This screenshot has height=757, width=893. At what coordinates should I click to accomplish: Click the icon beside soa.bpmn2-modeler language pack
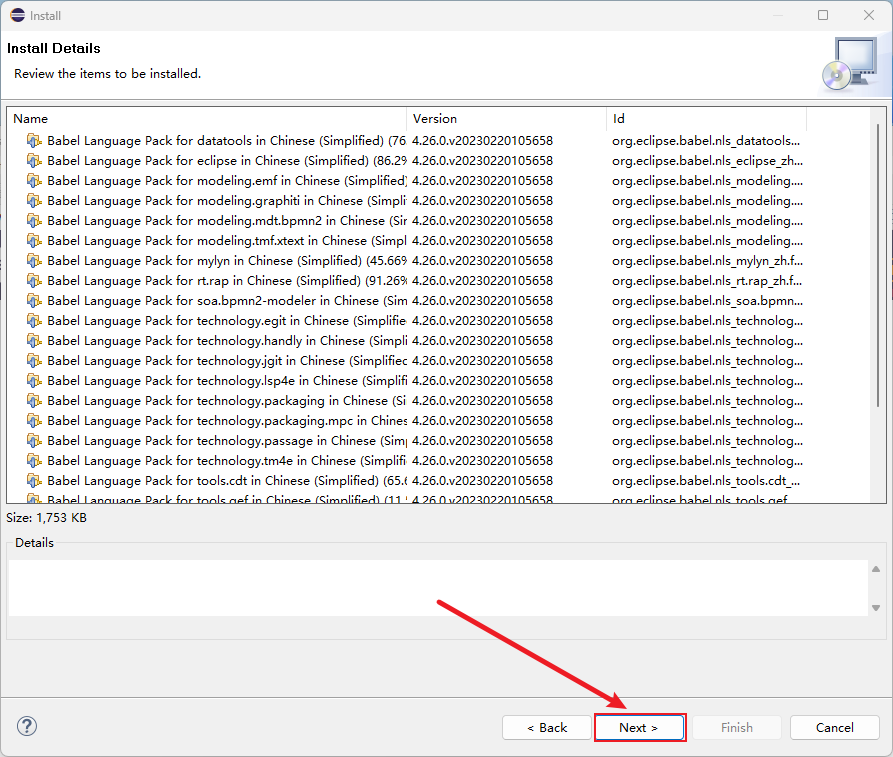tap(34, 301)
